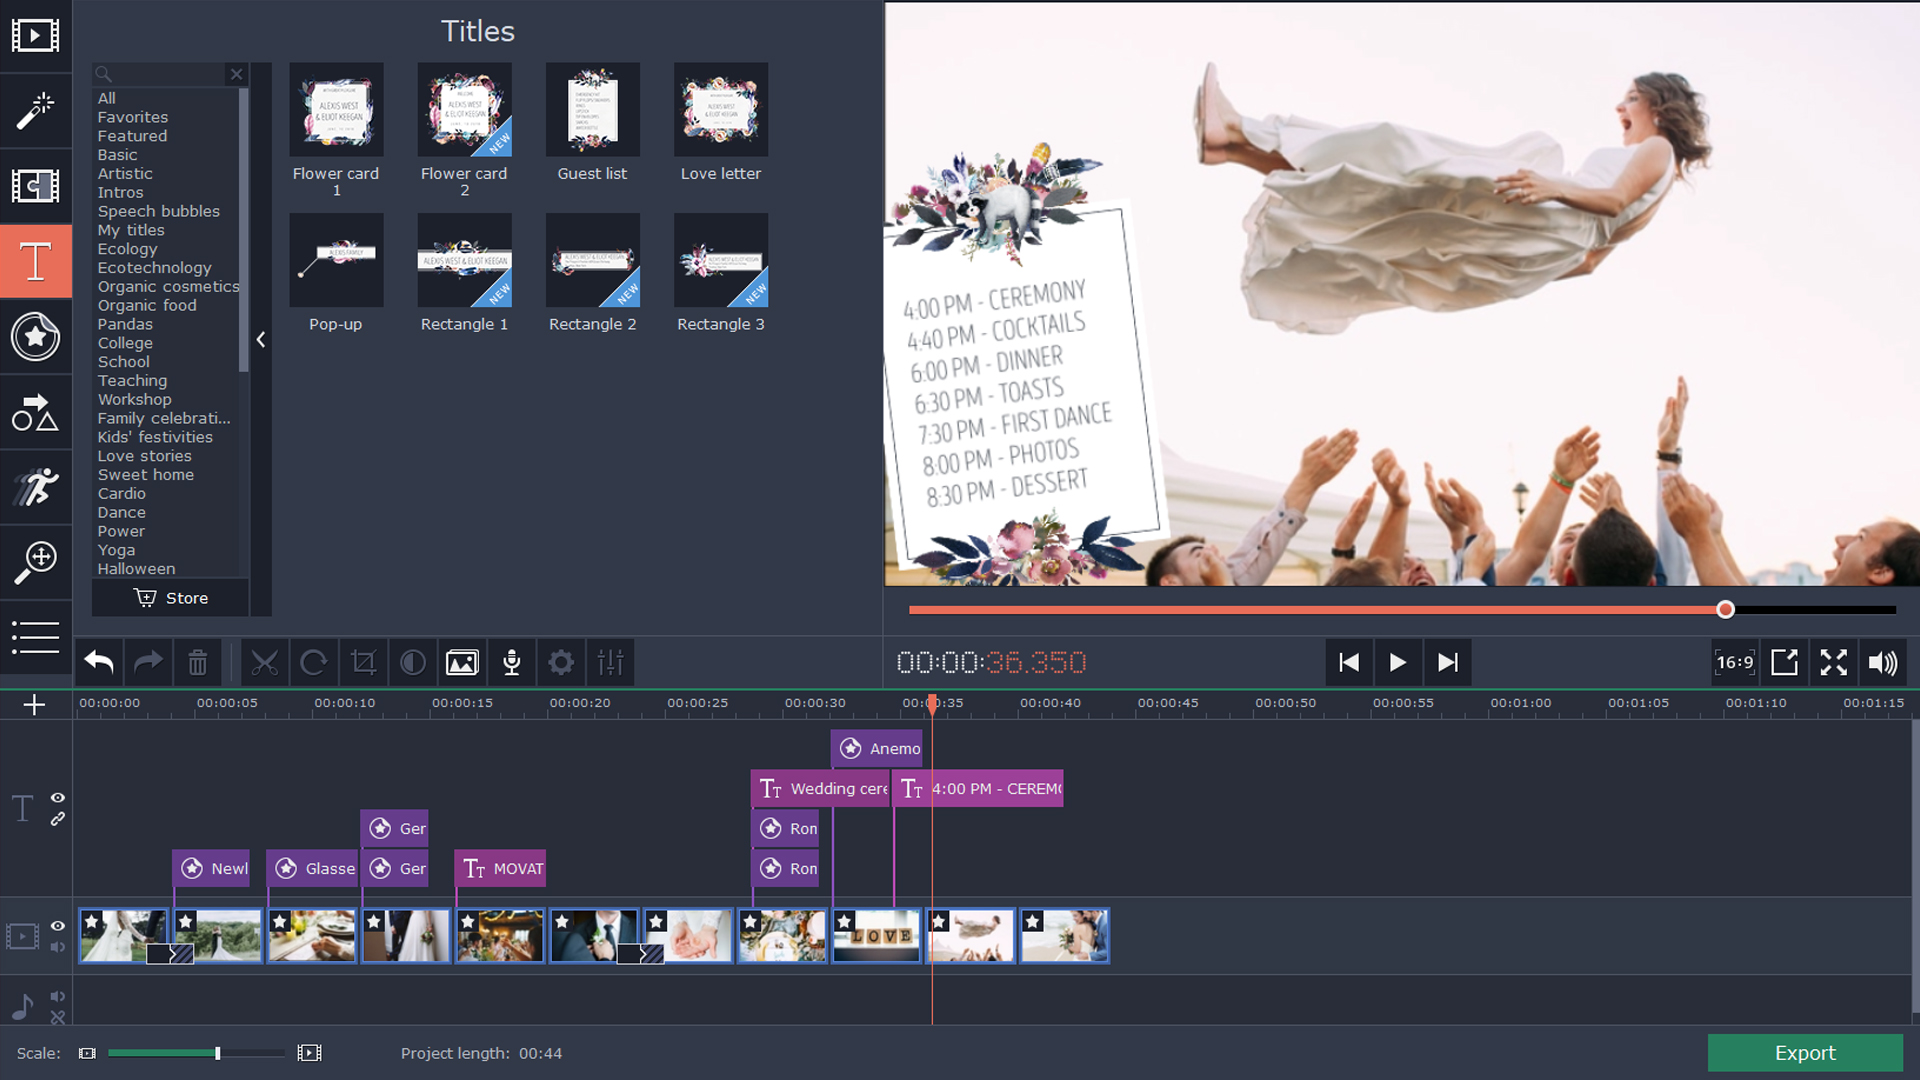Screen dimensions: 1920x1080
Task: Click the Export button
Action: coord(1805,1052)
